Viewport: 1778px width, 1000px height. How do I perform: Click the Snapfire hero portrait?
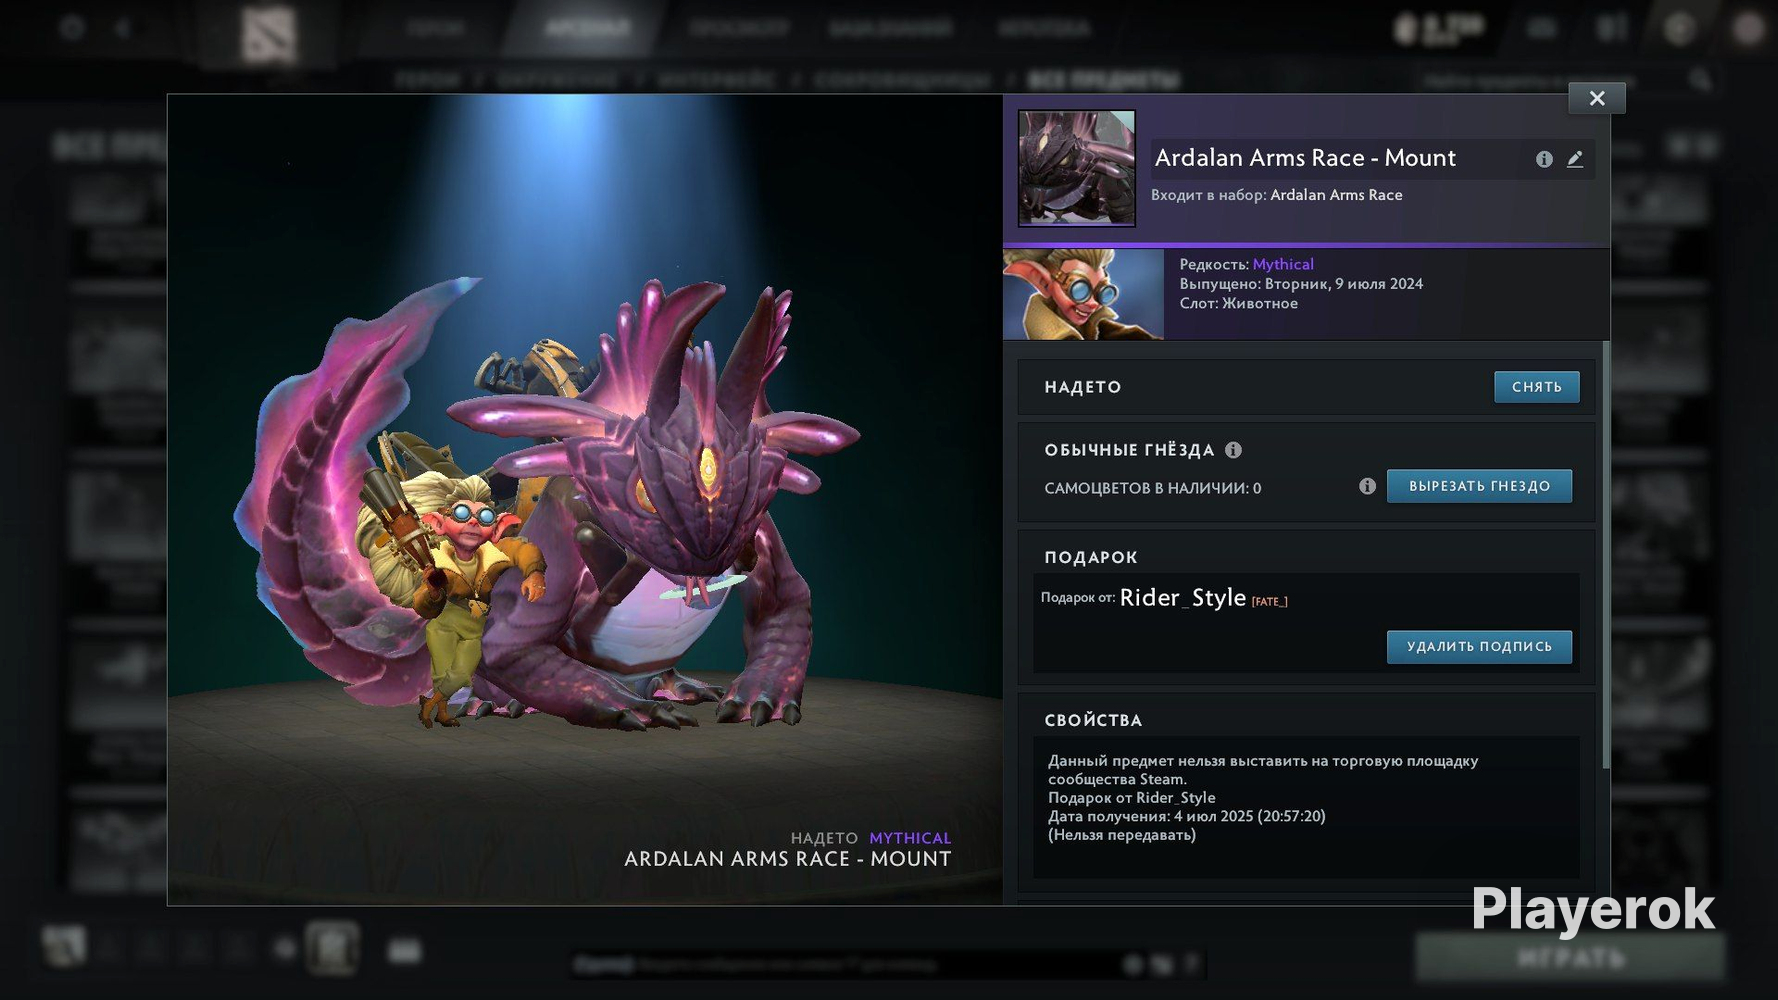tap(1083, 295)
